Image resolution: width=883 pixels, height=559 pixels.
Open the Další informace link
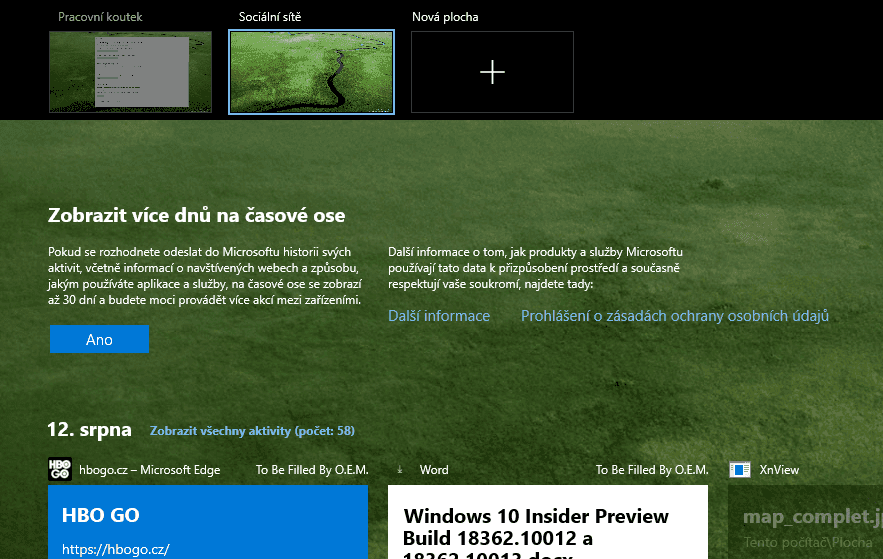click(x=439, y=316)
